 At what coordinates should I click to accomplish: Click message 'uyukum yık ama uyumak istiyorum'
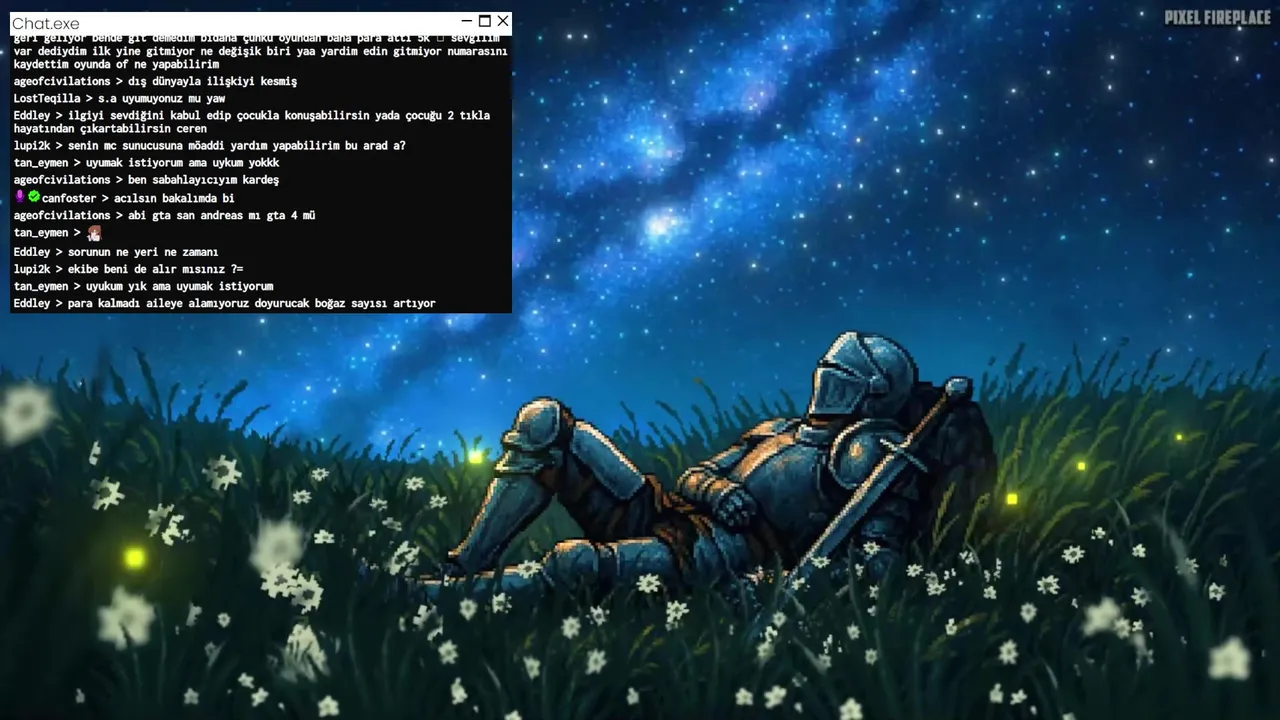click(180, 286)
